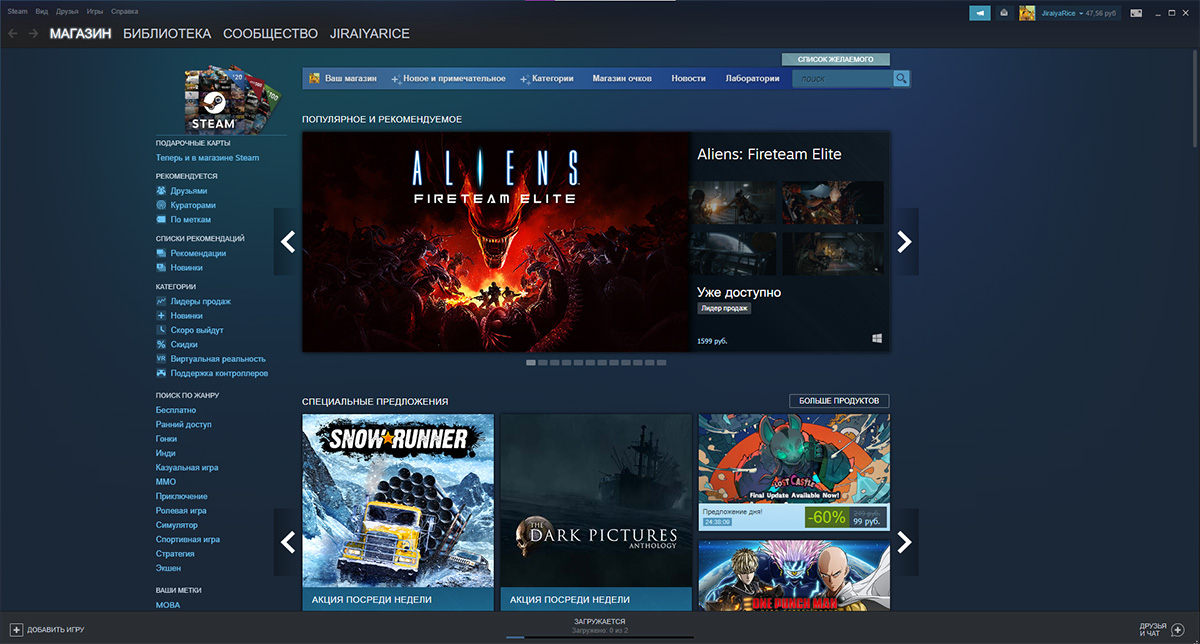Click the По меткам tags icon
1200x644 pixels.
pos(161,219)
